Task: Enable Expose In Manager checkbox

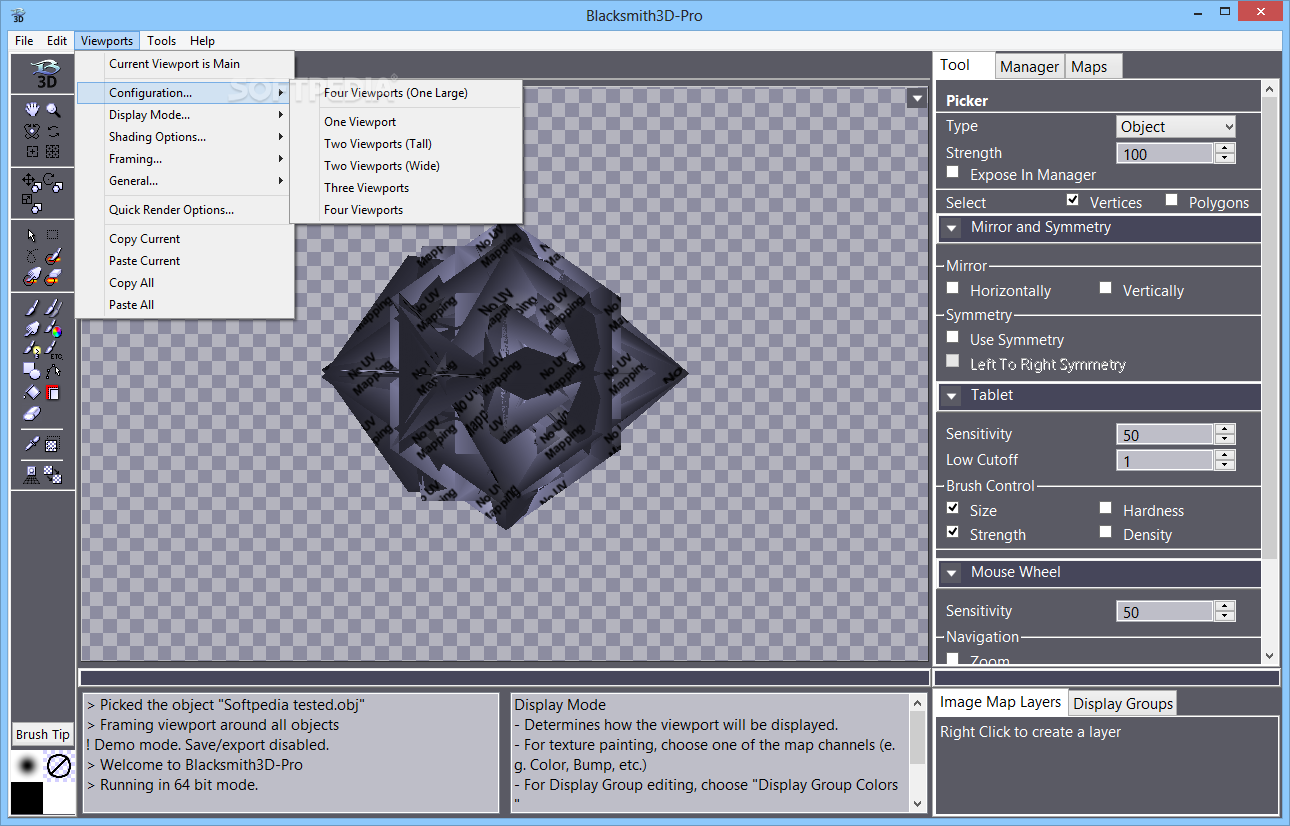Action: tap(952, 173)
